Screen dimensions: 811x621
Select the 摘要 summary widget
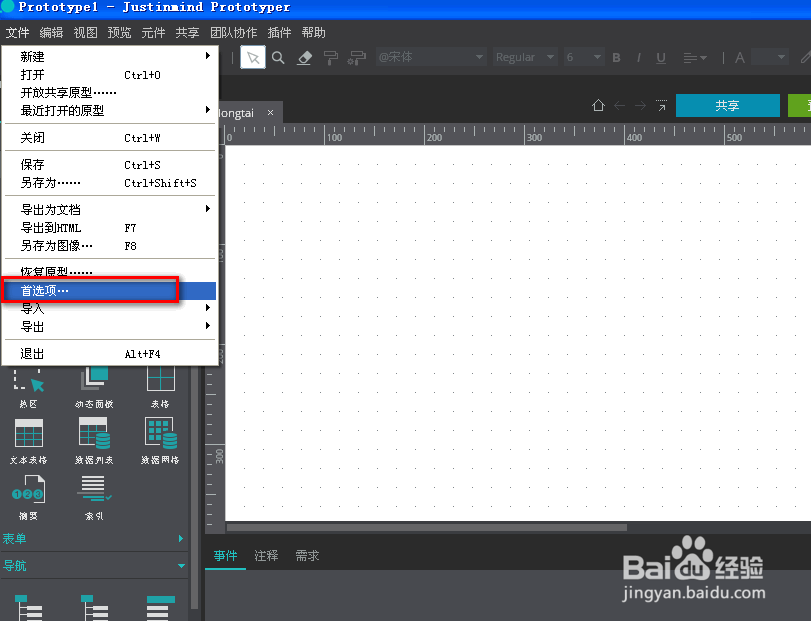(28, 497)
